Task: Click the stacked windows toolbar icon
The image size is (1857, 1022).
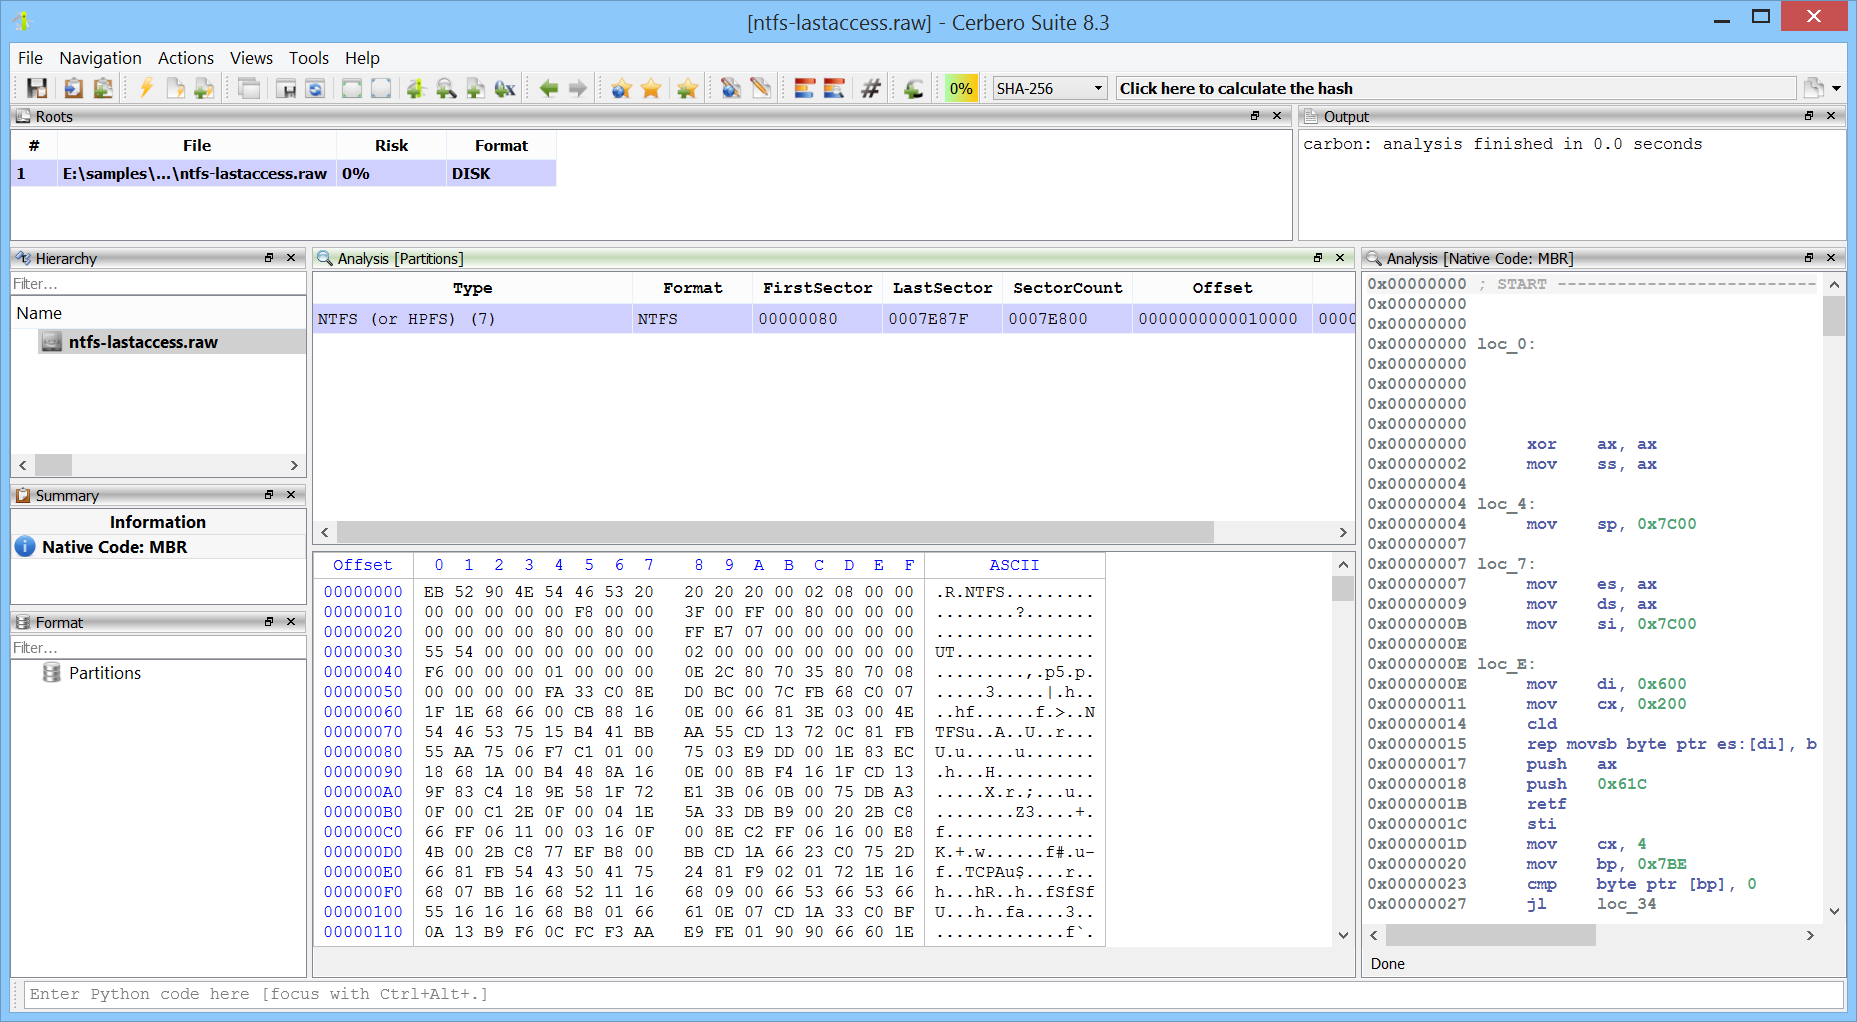Action: (x=249, y=88)
